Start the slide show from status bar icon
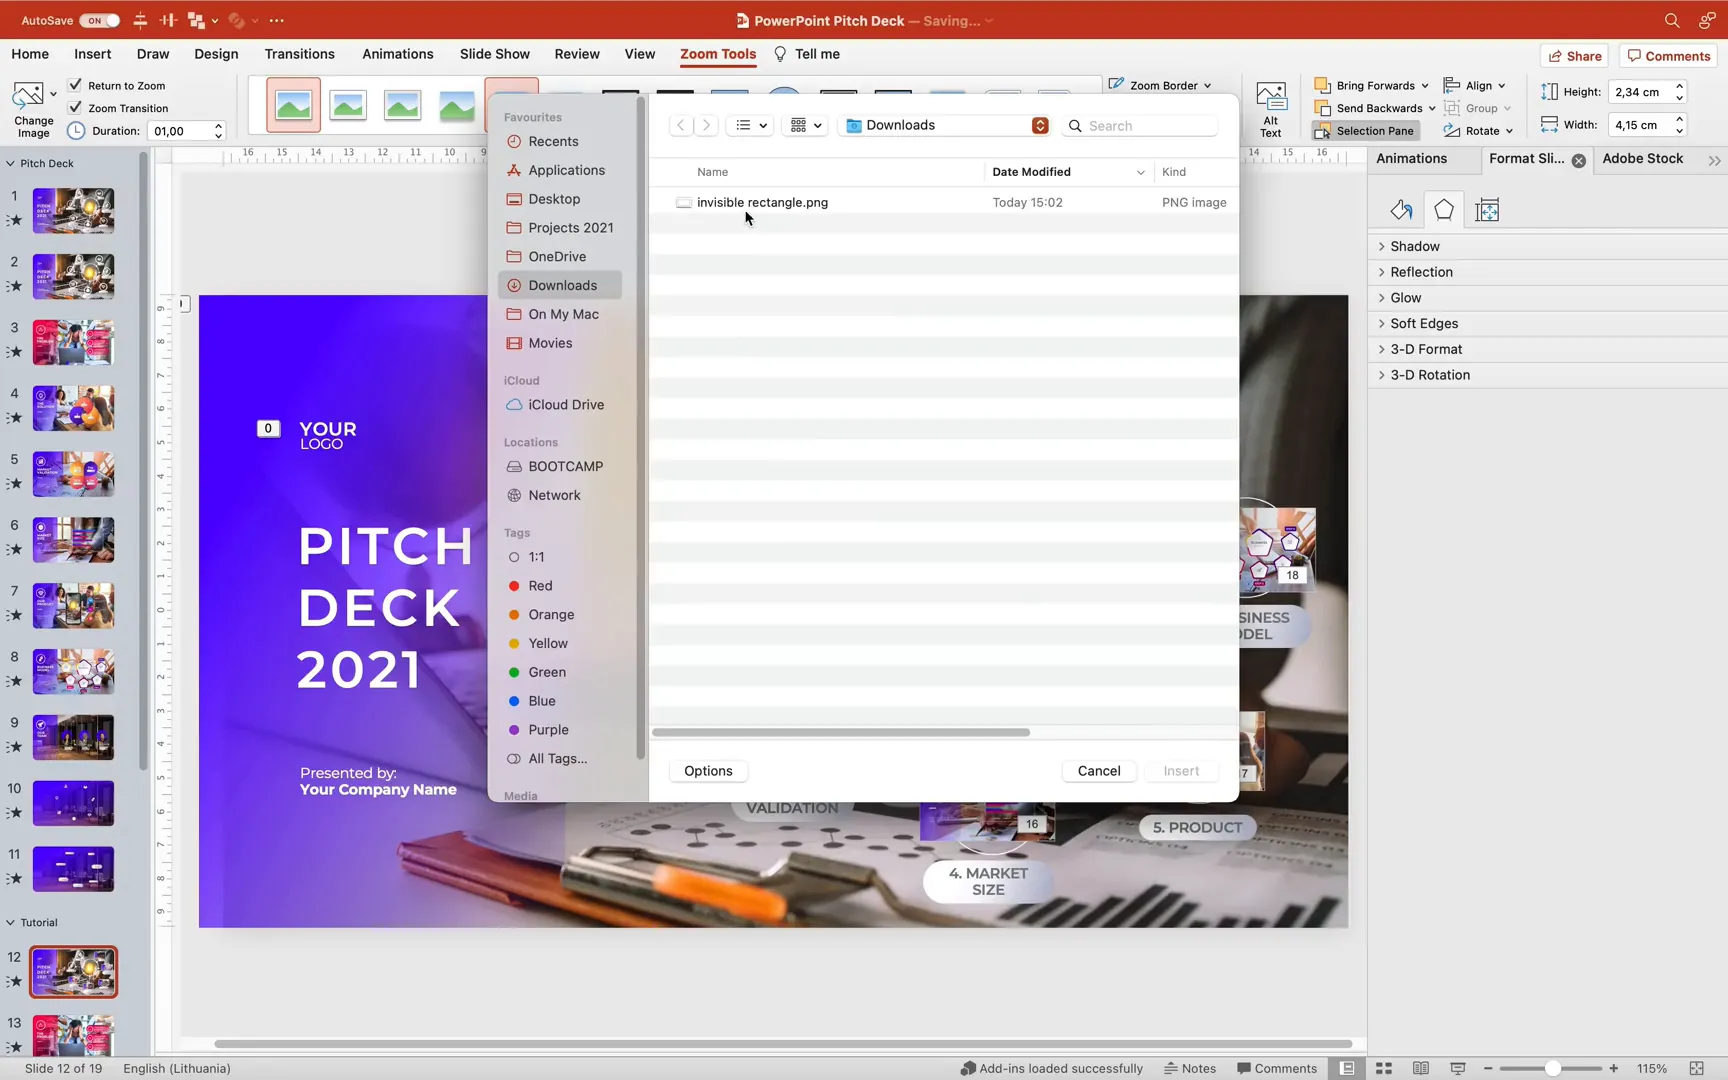The image size is (1728, 1080). (x=1457, y=1068)
